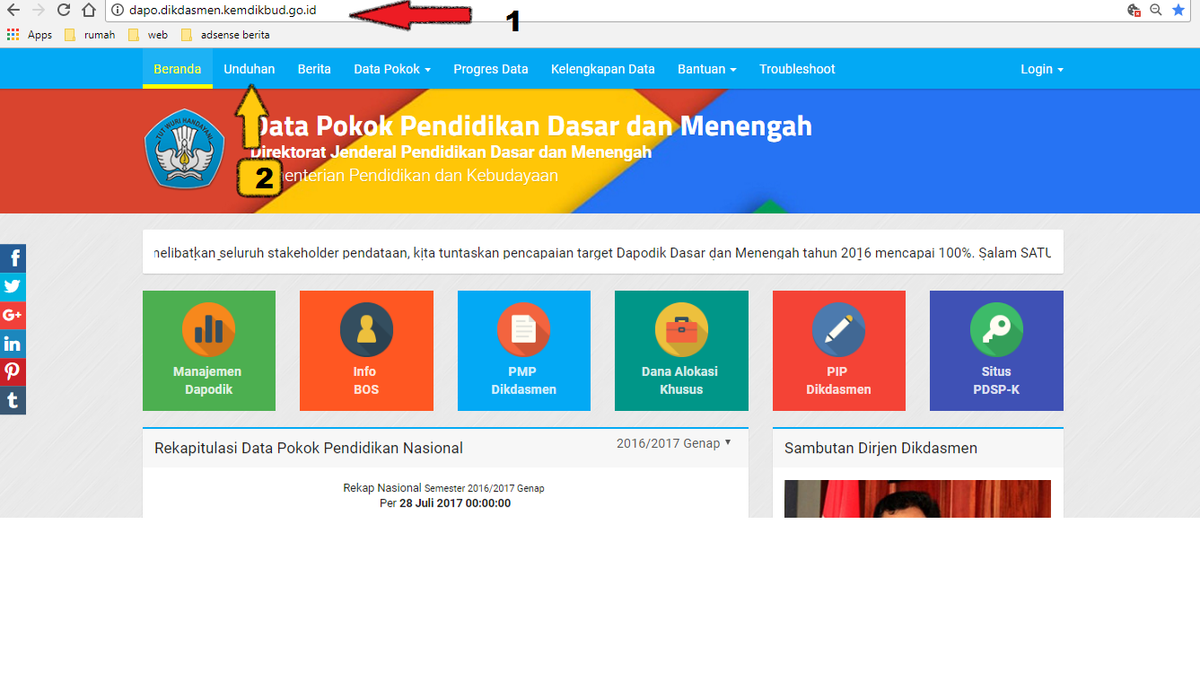
Task: Open the adsense berita bookmark folder
Action: (226, 34)
